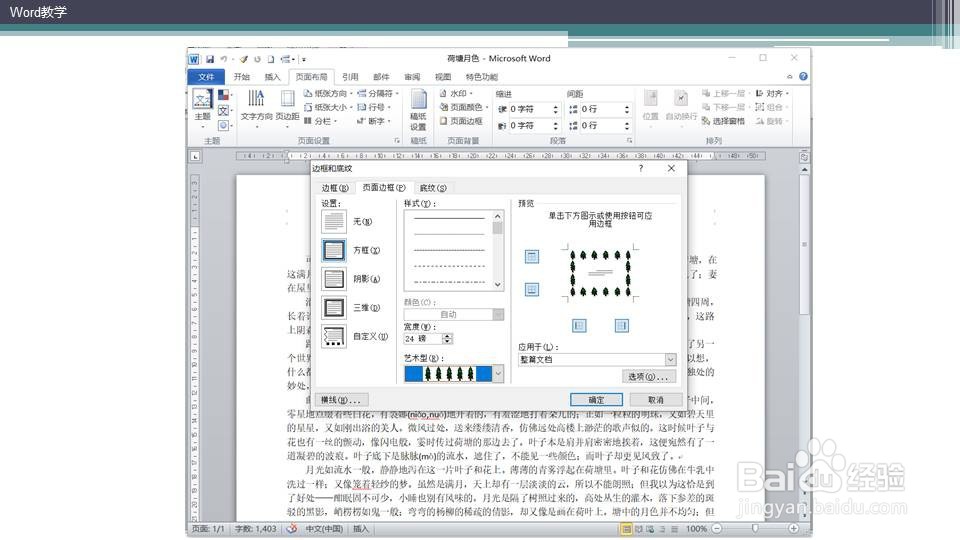960x540 pixels.
Task: Switch to full screen reading view
Action: (x=639, y=528)
